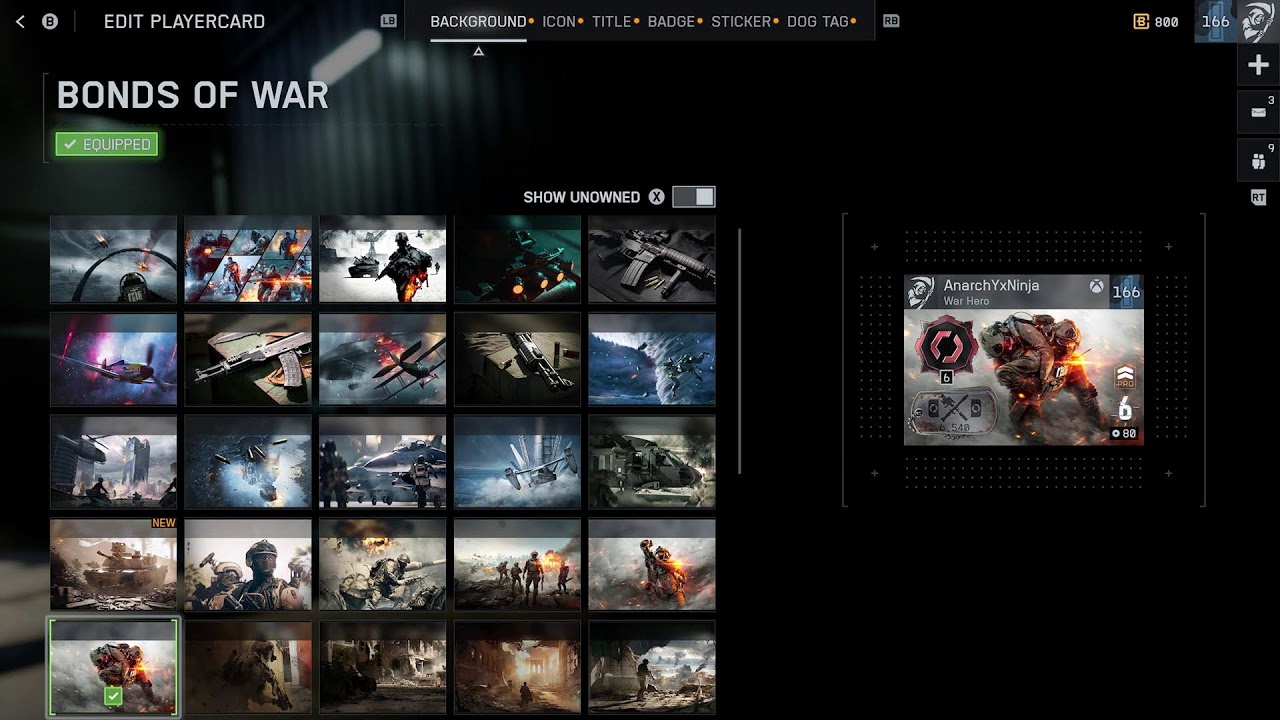Select the soldier in foggy rubble background
This screenshot has height=720, width=1280.
click(652, 667)
